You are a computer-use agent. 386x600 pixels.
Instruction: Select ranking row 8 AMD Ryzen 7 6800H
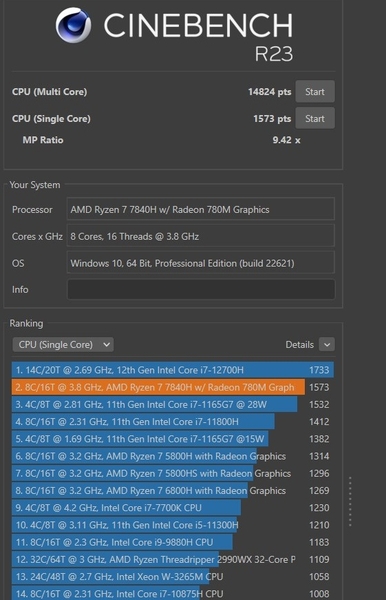(173, 491)
